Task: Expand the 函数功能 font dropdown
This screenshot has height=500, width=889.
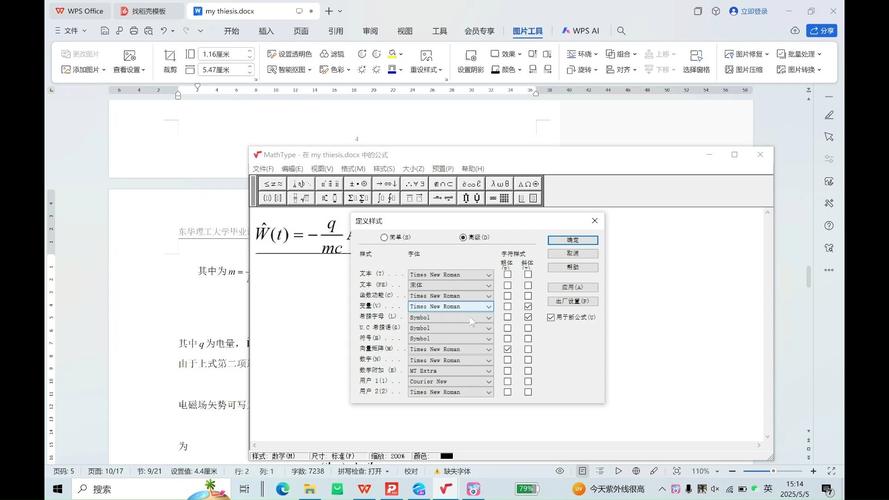Action: [488, 296]
